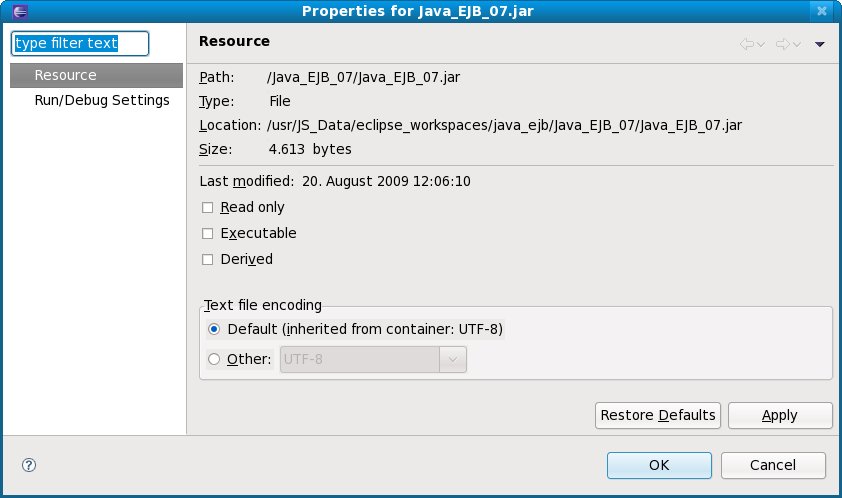
Task: Toggle the Executable checkbox
Action: point(208,234)
